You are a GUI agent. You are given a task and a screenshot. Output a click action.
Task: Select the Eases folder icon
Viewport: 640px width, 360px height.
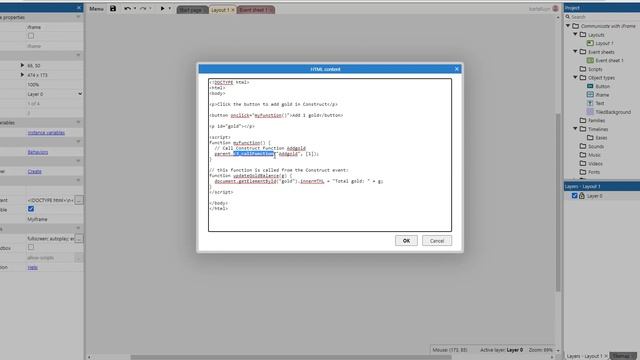[590, 138]
